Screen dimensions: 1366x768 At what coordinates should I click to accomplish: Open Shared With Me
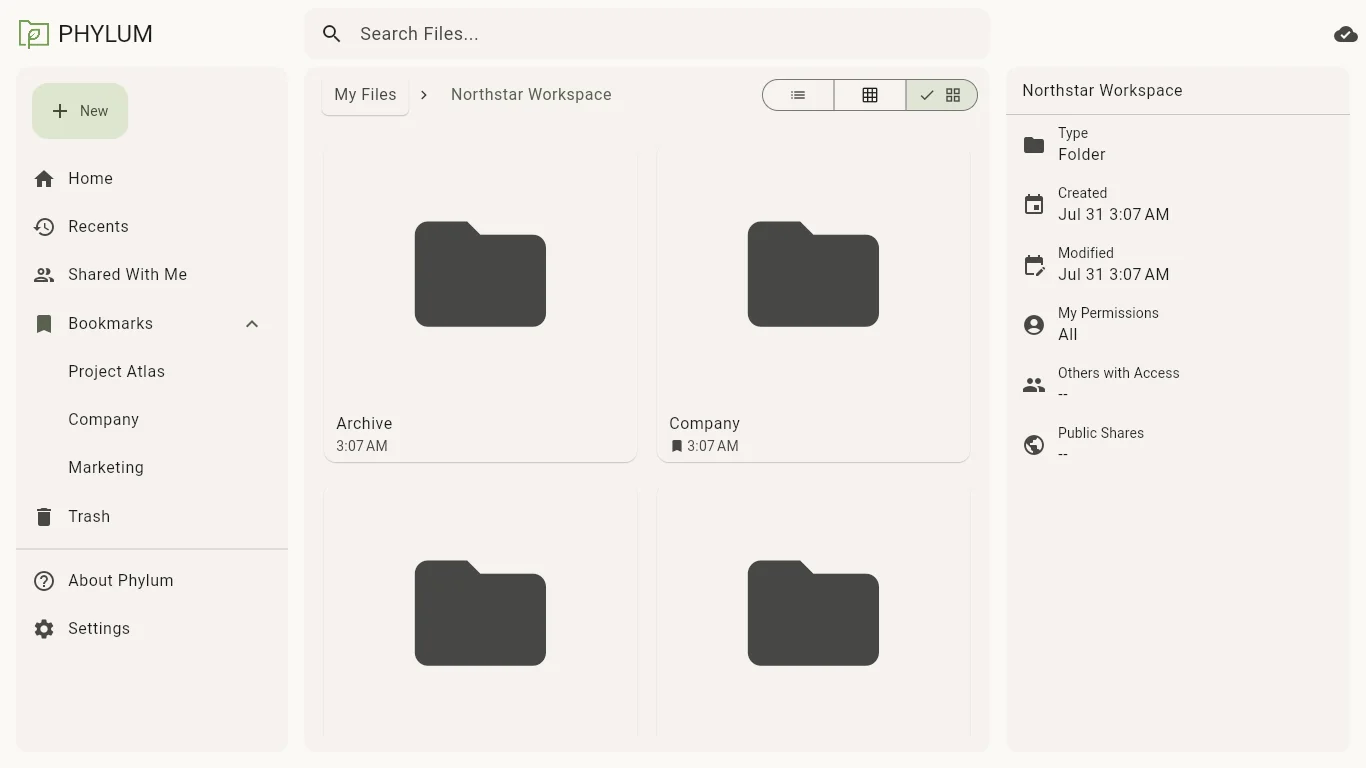click(152, 275)
